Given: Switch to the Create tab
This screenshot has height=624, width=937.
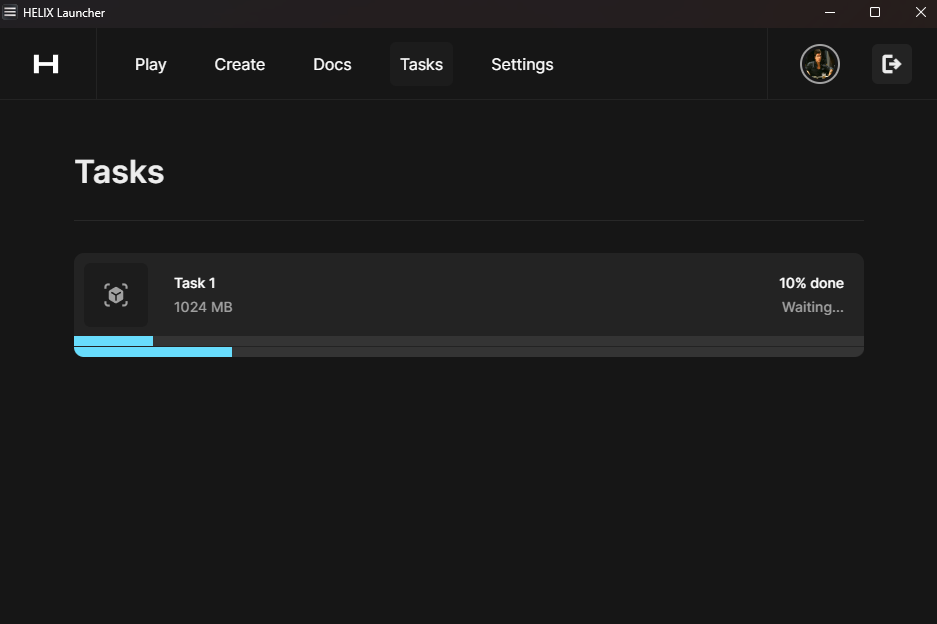Looking at the screenshot, I should (x=239, y=64).
